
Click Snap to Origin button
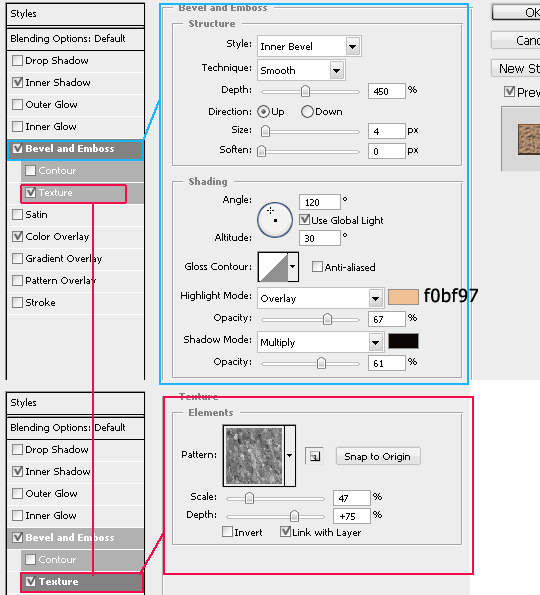pyautogui.click(x=378, y=456)
